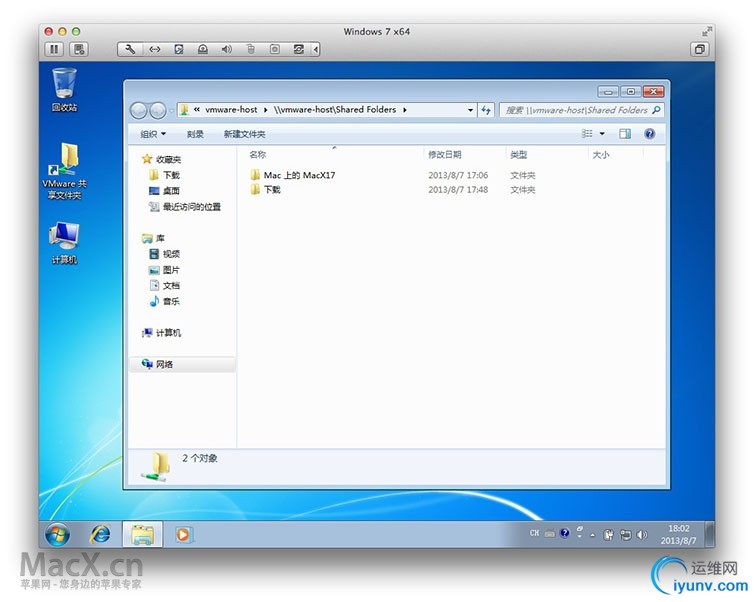The image size is (754, 602).
Task: Click the camera device icon
Action: (275, 49)
